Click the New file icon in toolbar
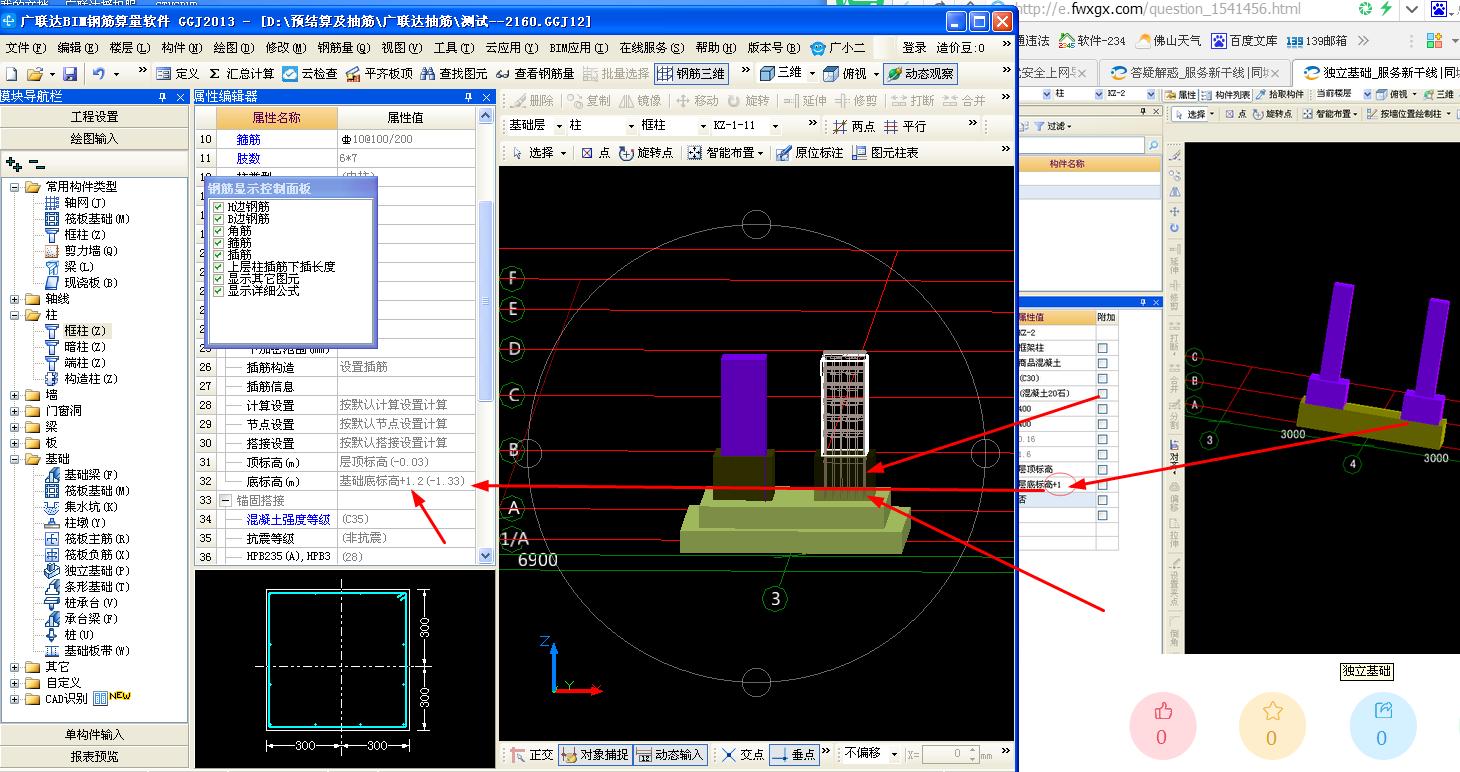1460x772 pixels. [12, 74]
